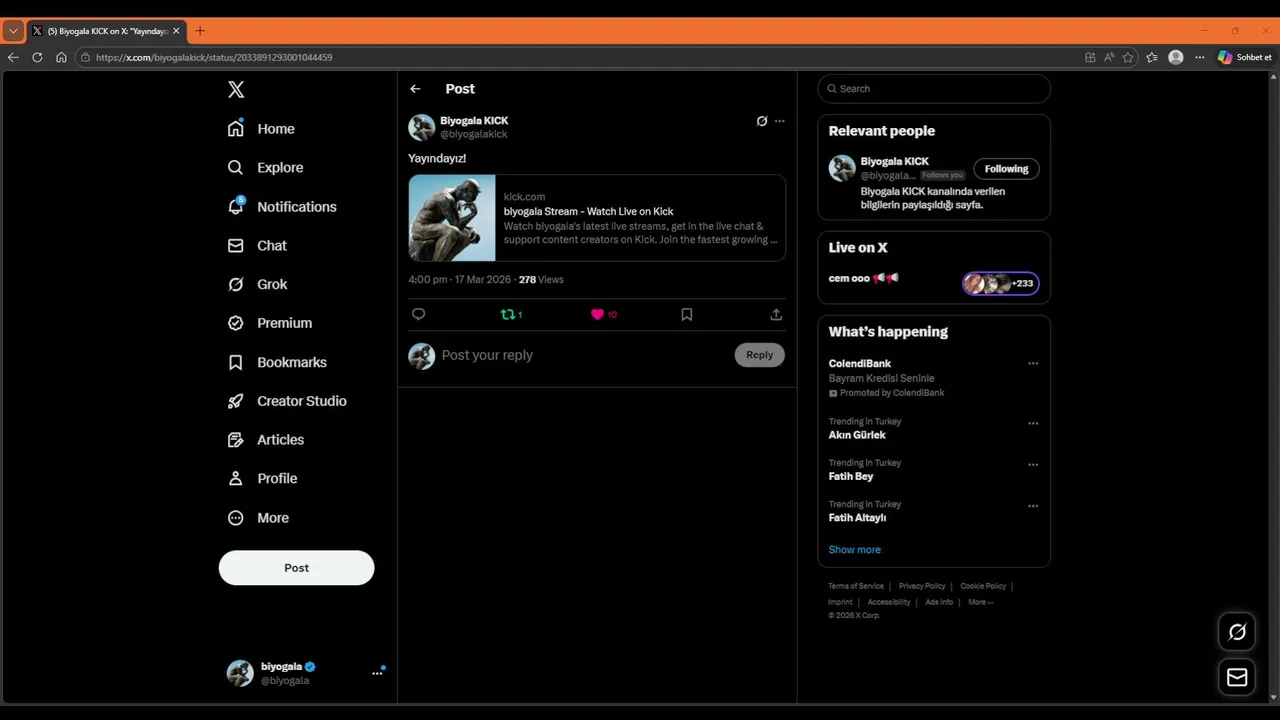Open browser profile avatar icon
This screenshot has height=720, width=1280.
(1176, 57)
